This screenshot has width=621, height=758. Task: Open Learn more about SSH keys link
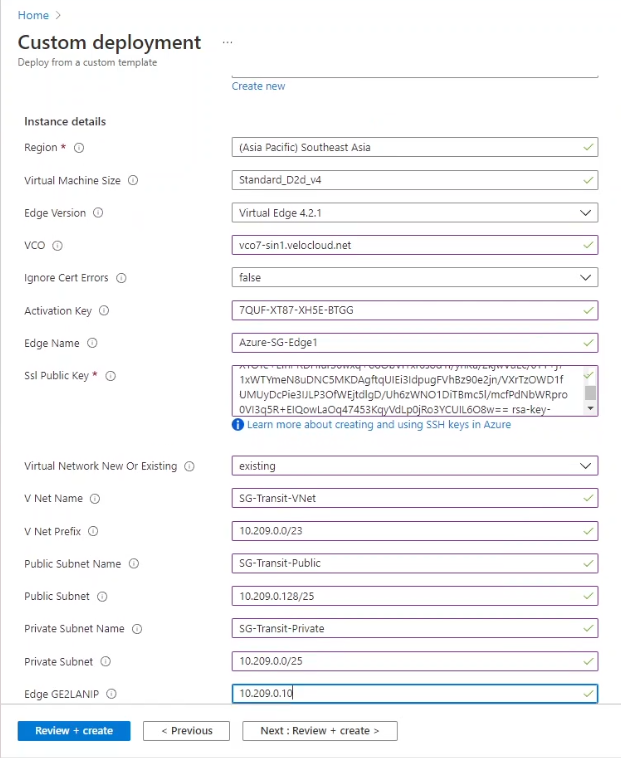coord(379,424)
